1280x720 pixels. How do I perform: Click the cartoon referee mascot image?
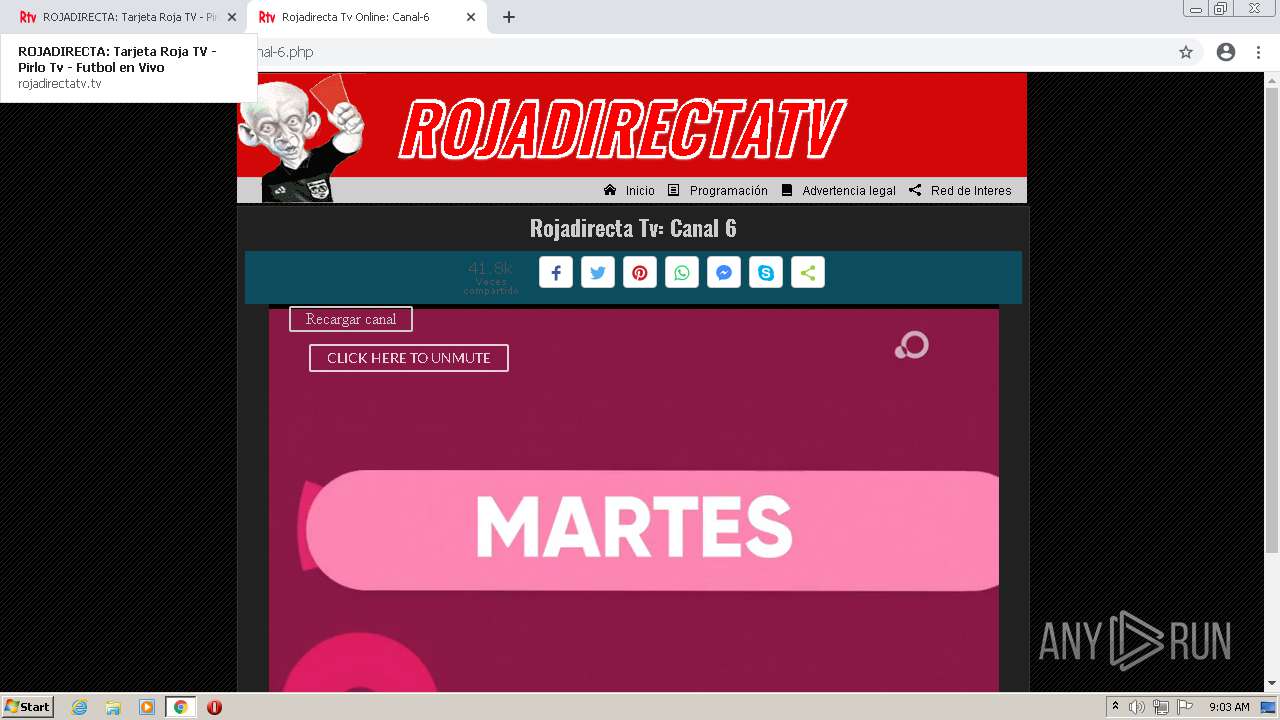coord(301,138)
